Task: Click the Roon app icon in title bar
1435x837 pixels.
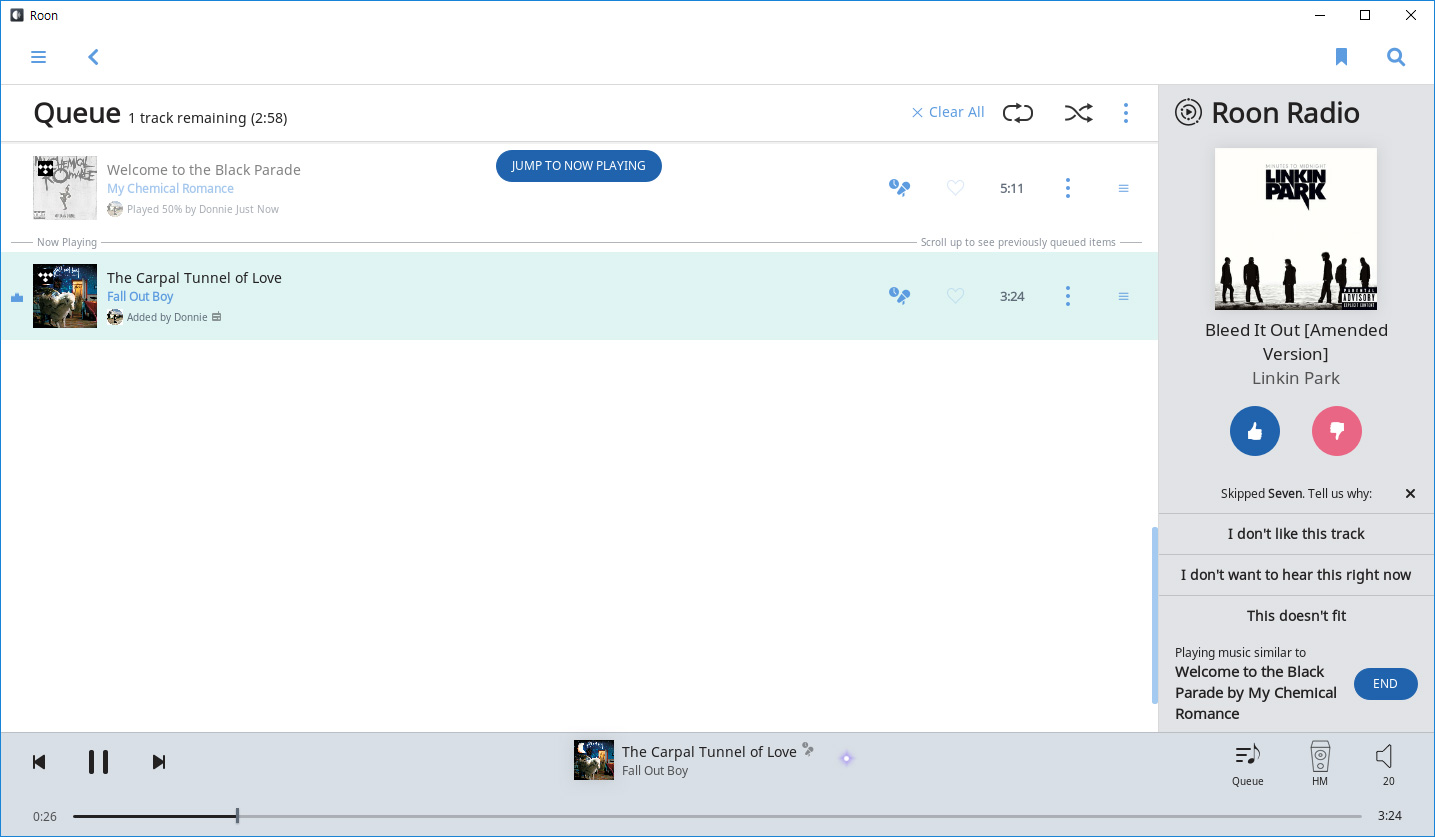Action: pos(17,15)
